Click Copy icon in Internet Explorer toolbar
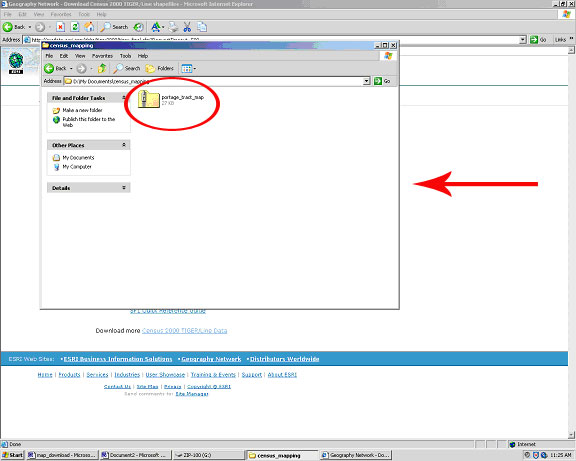This screenshot has width=576, height=461. tap(202, 27)
